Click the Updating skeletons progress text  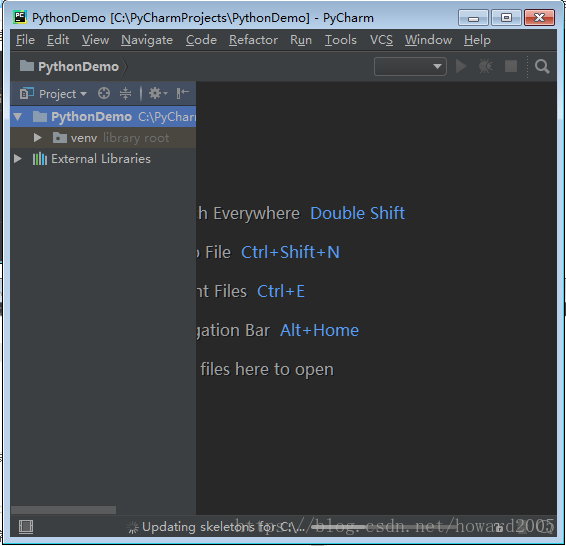(223, 527)
